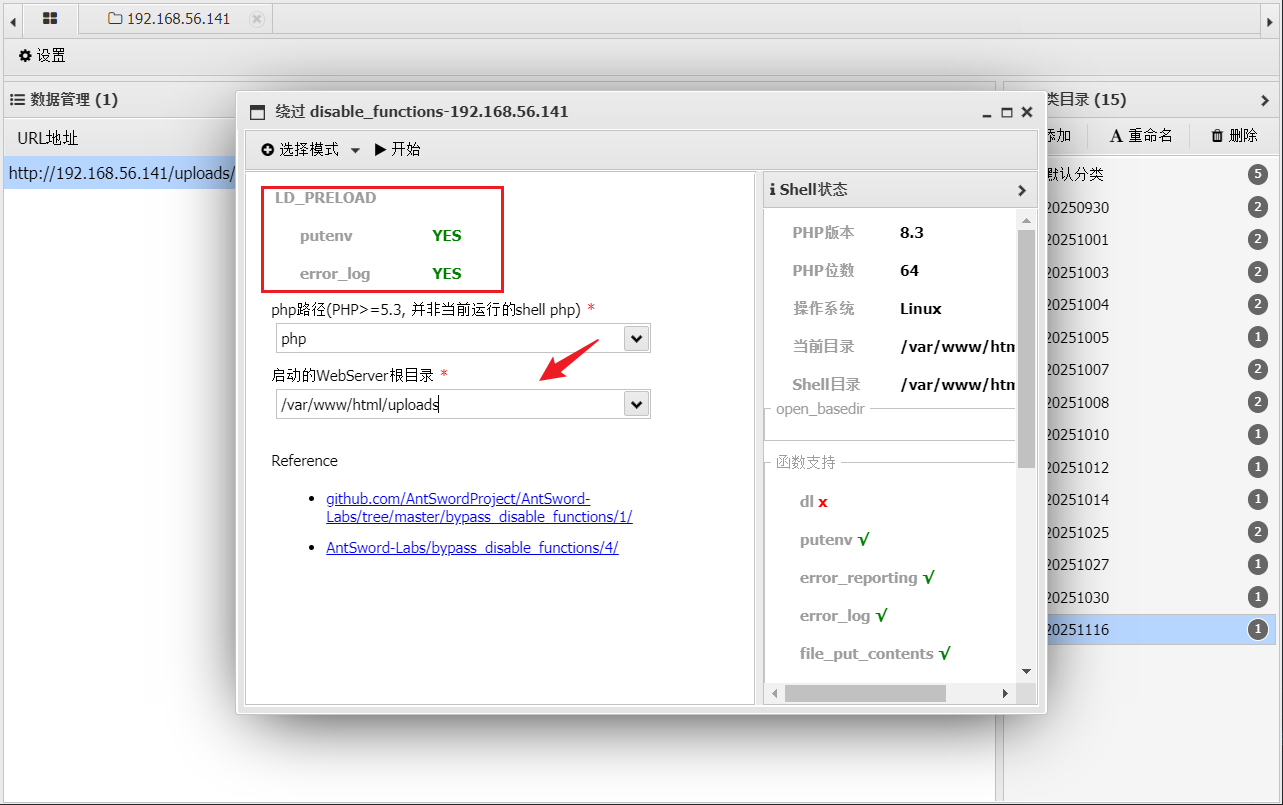Click the 开始 start button
This screenshot has height=805, width=1283.
pos(397,149)
